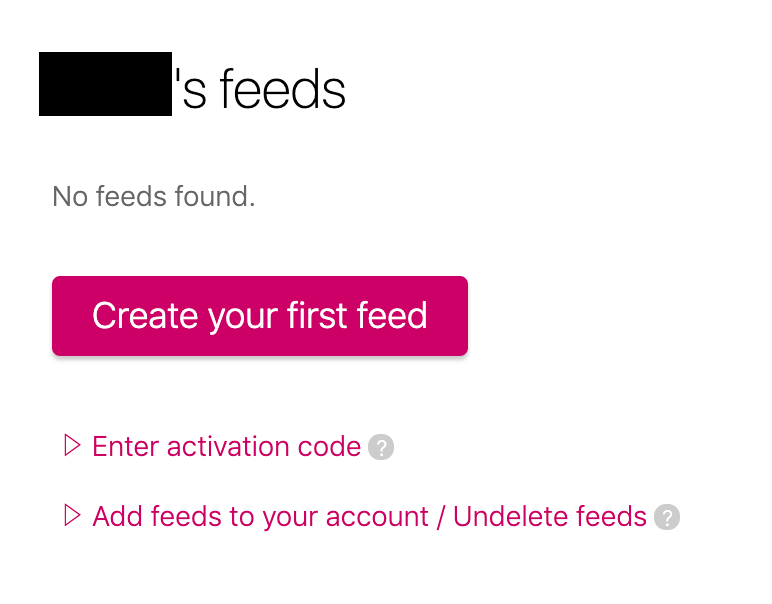The height and width of the screenshot is (604, 772).
Task: Toggle the Undelete feeds disclosure arrow
Action: 72,515
